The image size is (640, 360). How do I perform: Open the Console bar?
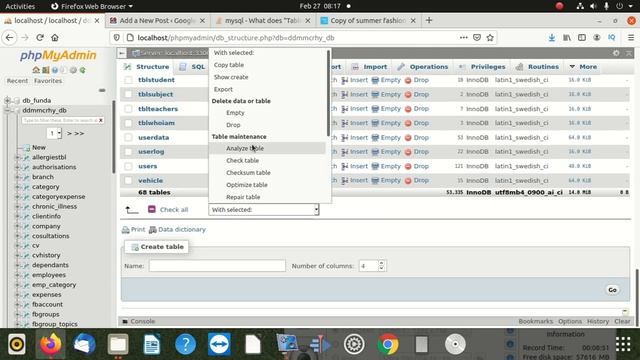tap(139, 322)
